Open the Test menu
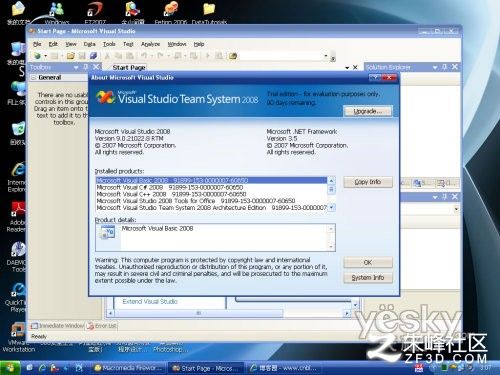500x375 pixels. pyautogui.click(x=128, y=44)
